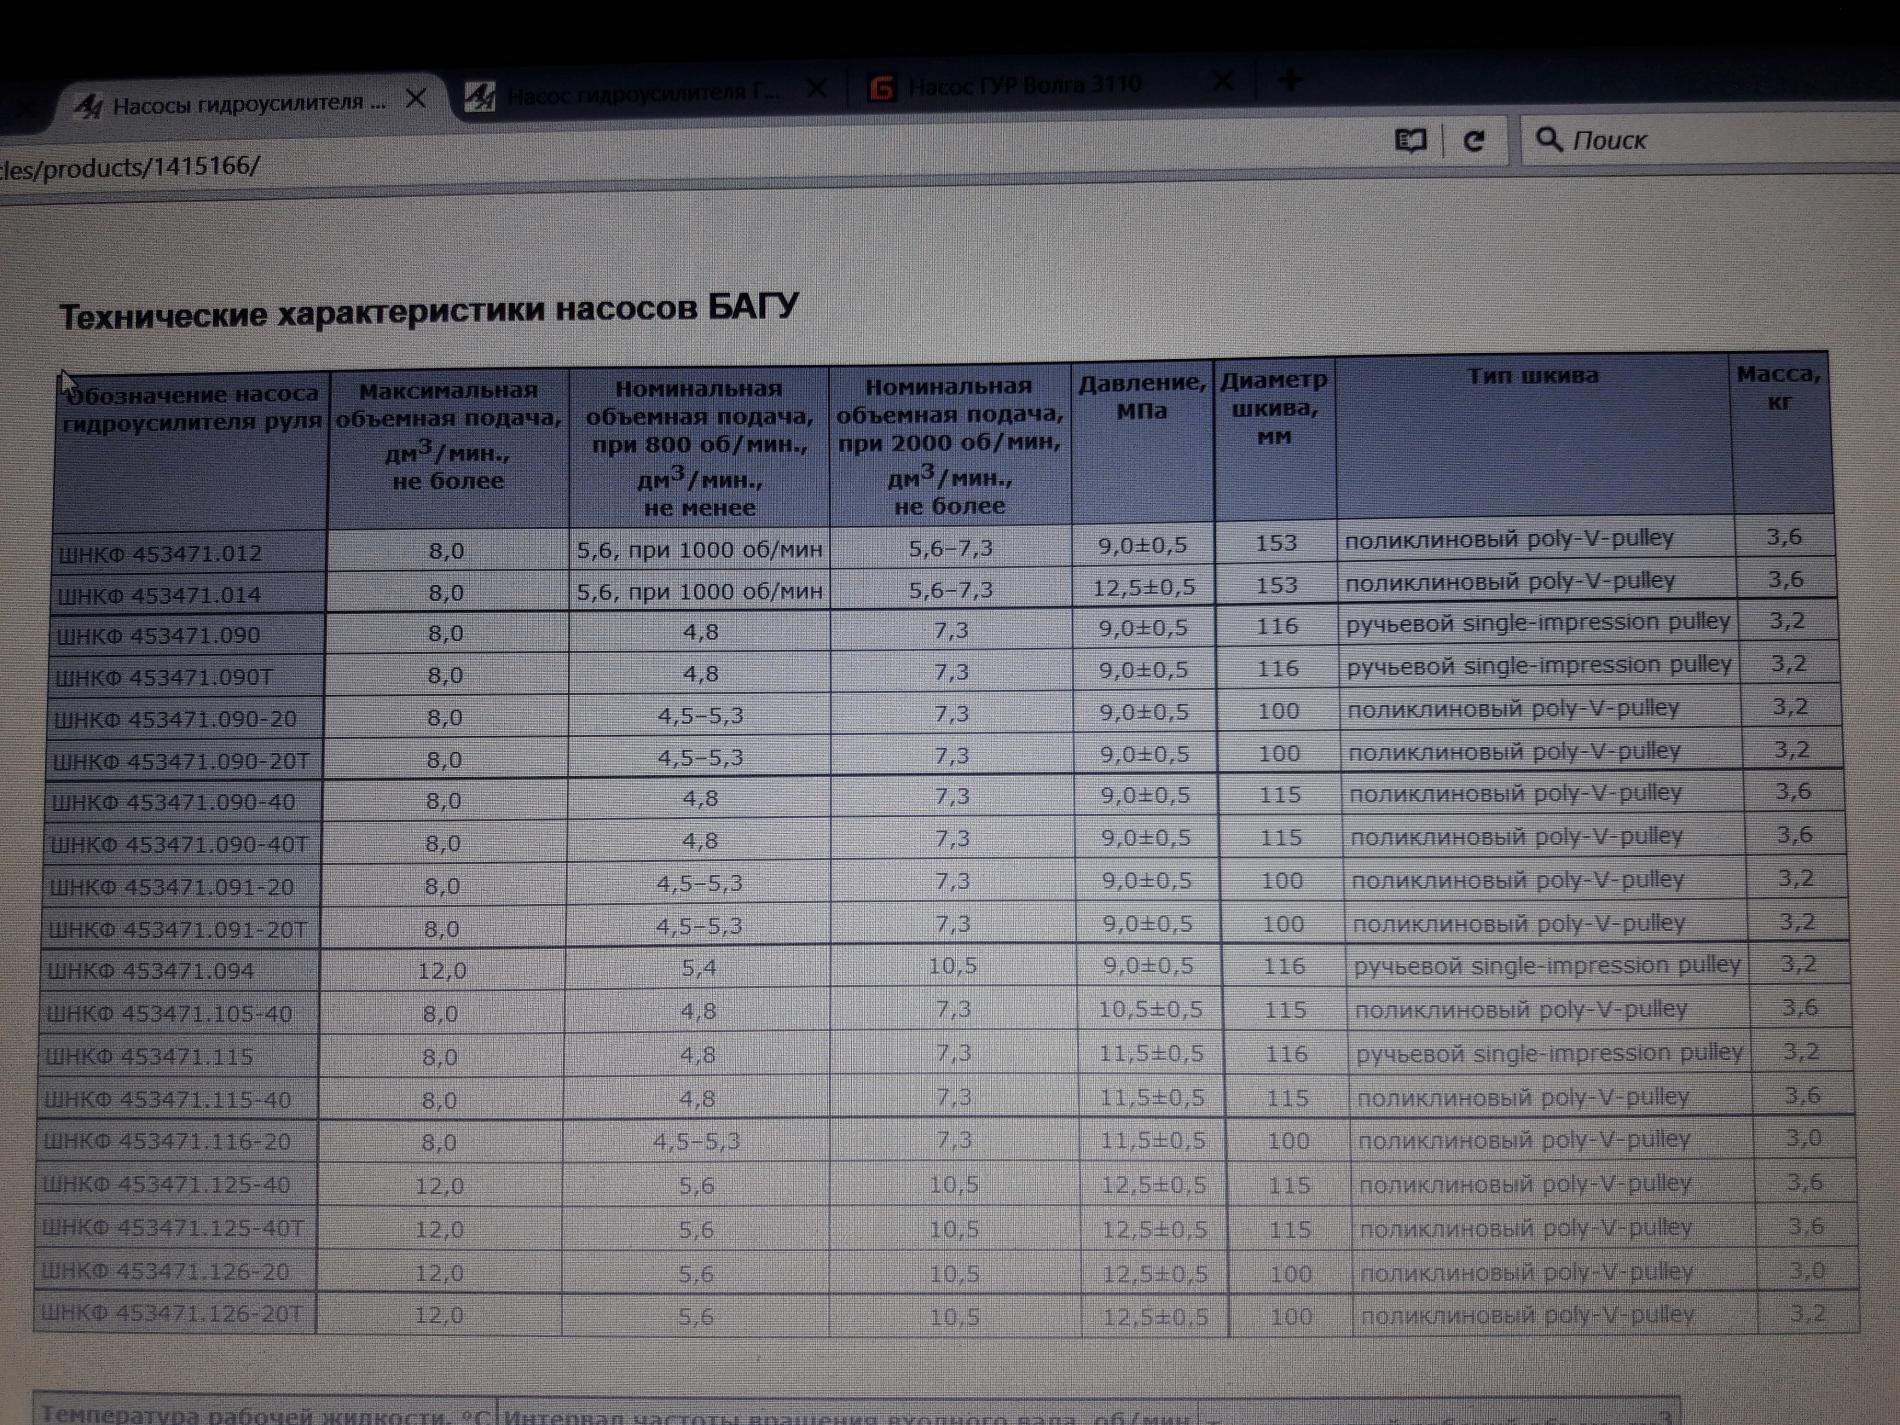Select row ШНКФ 453471.105-40

[947, 1011]
